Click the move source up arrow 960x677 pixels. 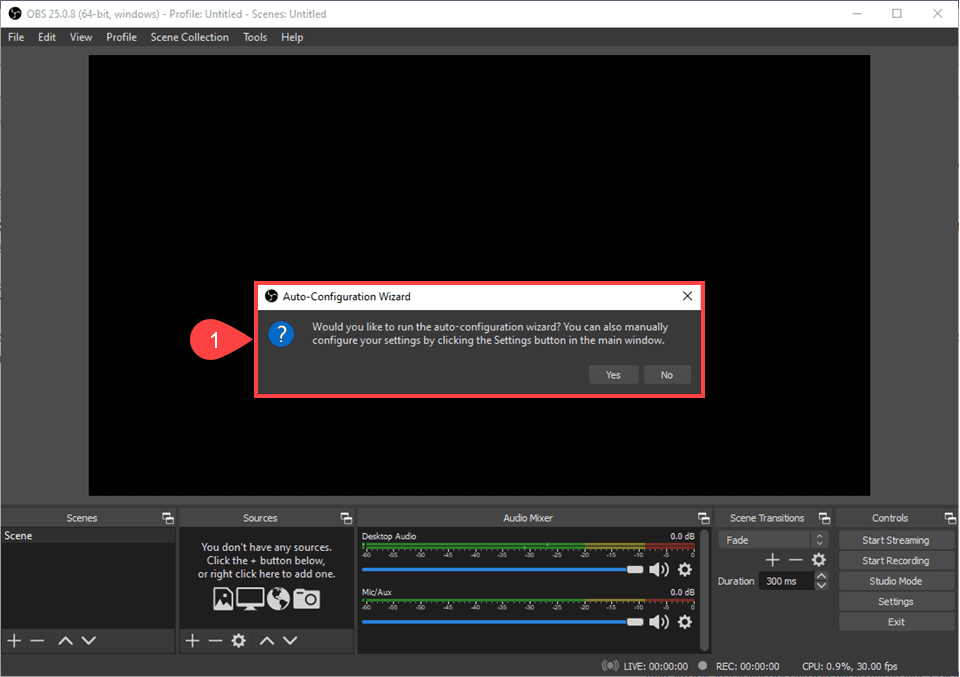coord(266,641)
